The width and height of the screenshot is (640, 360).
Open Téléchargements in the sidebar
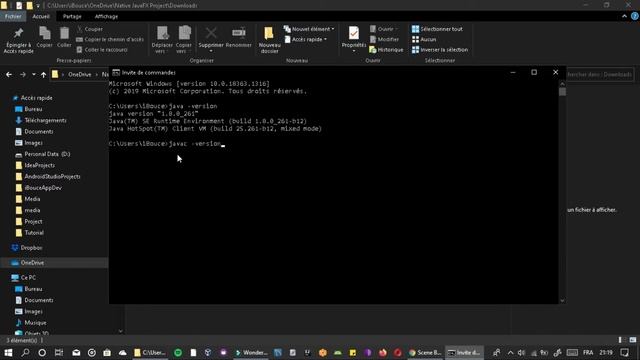point(45,120)
